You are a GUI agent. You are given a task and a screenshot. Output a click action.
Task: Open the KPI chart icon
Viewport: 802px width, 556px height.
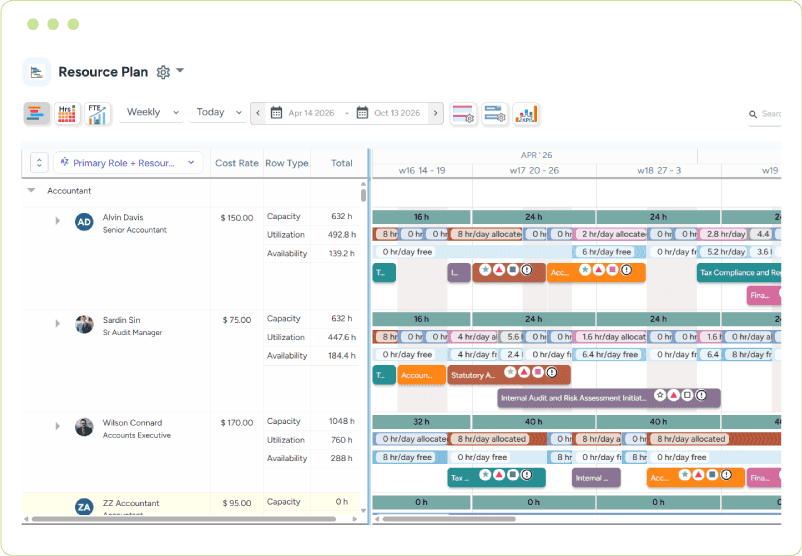526,114
